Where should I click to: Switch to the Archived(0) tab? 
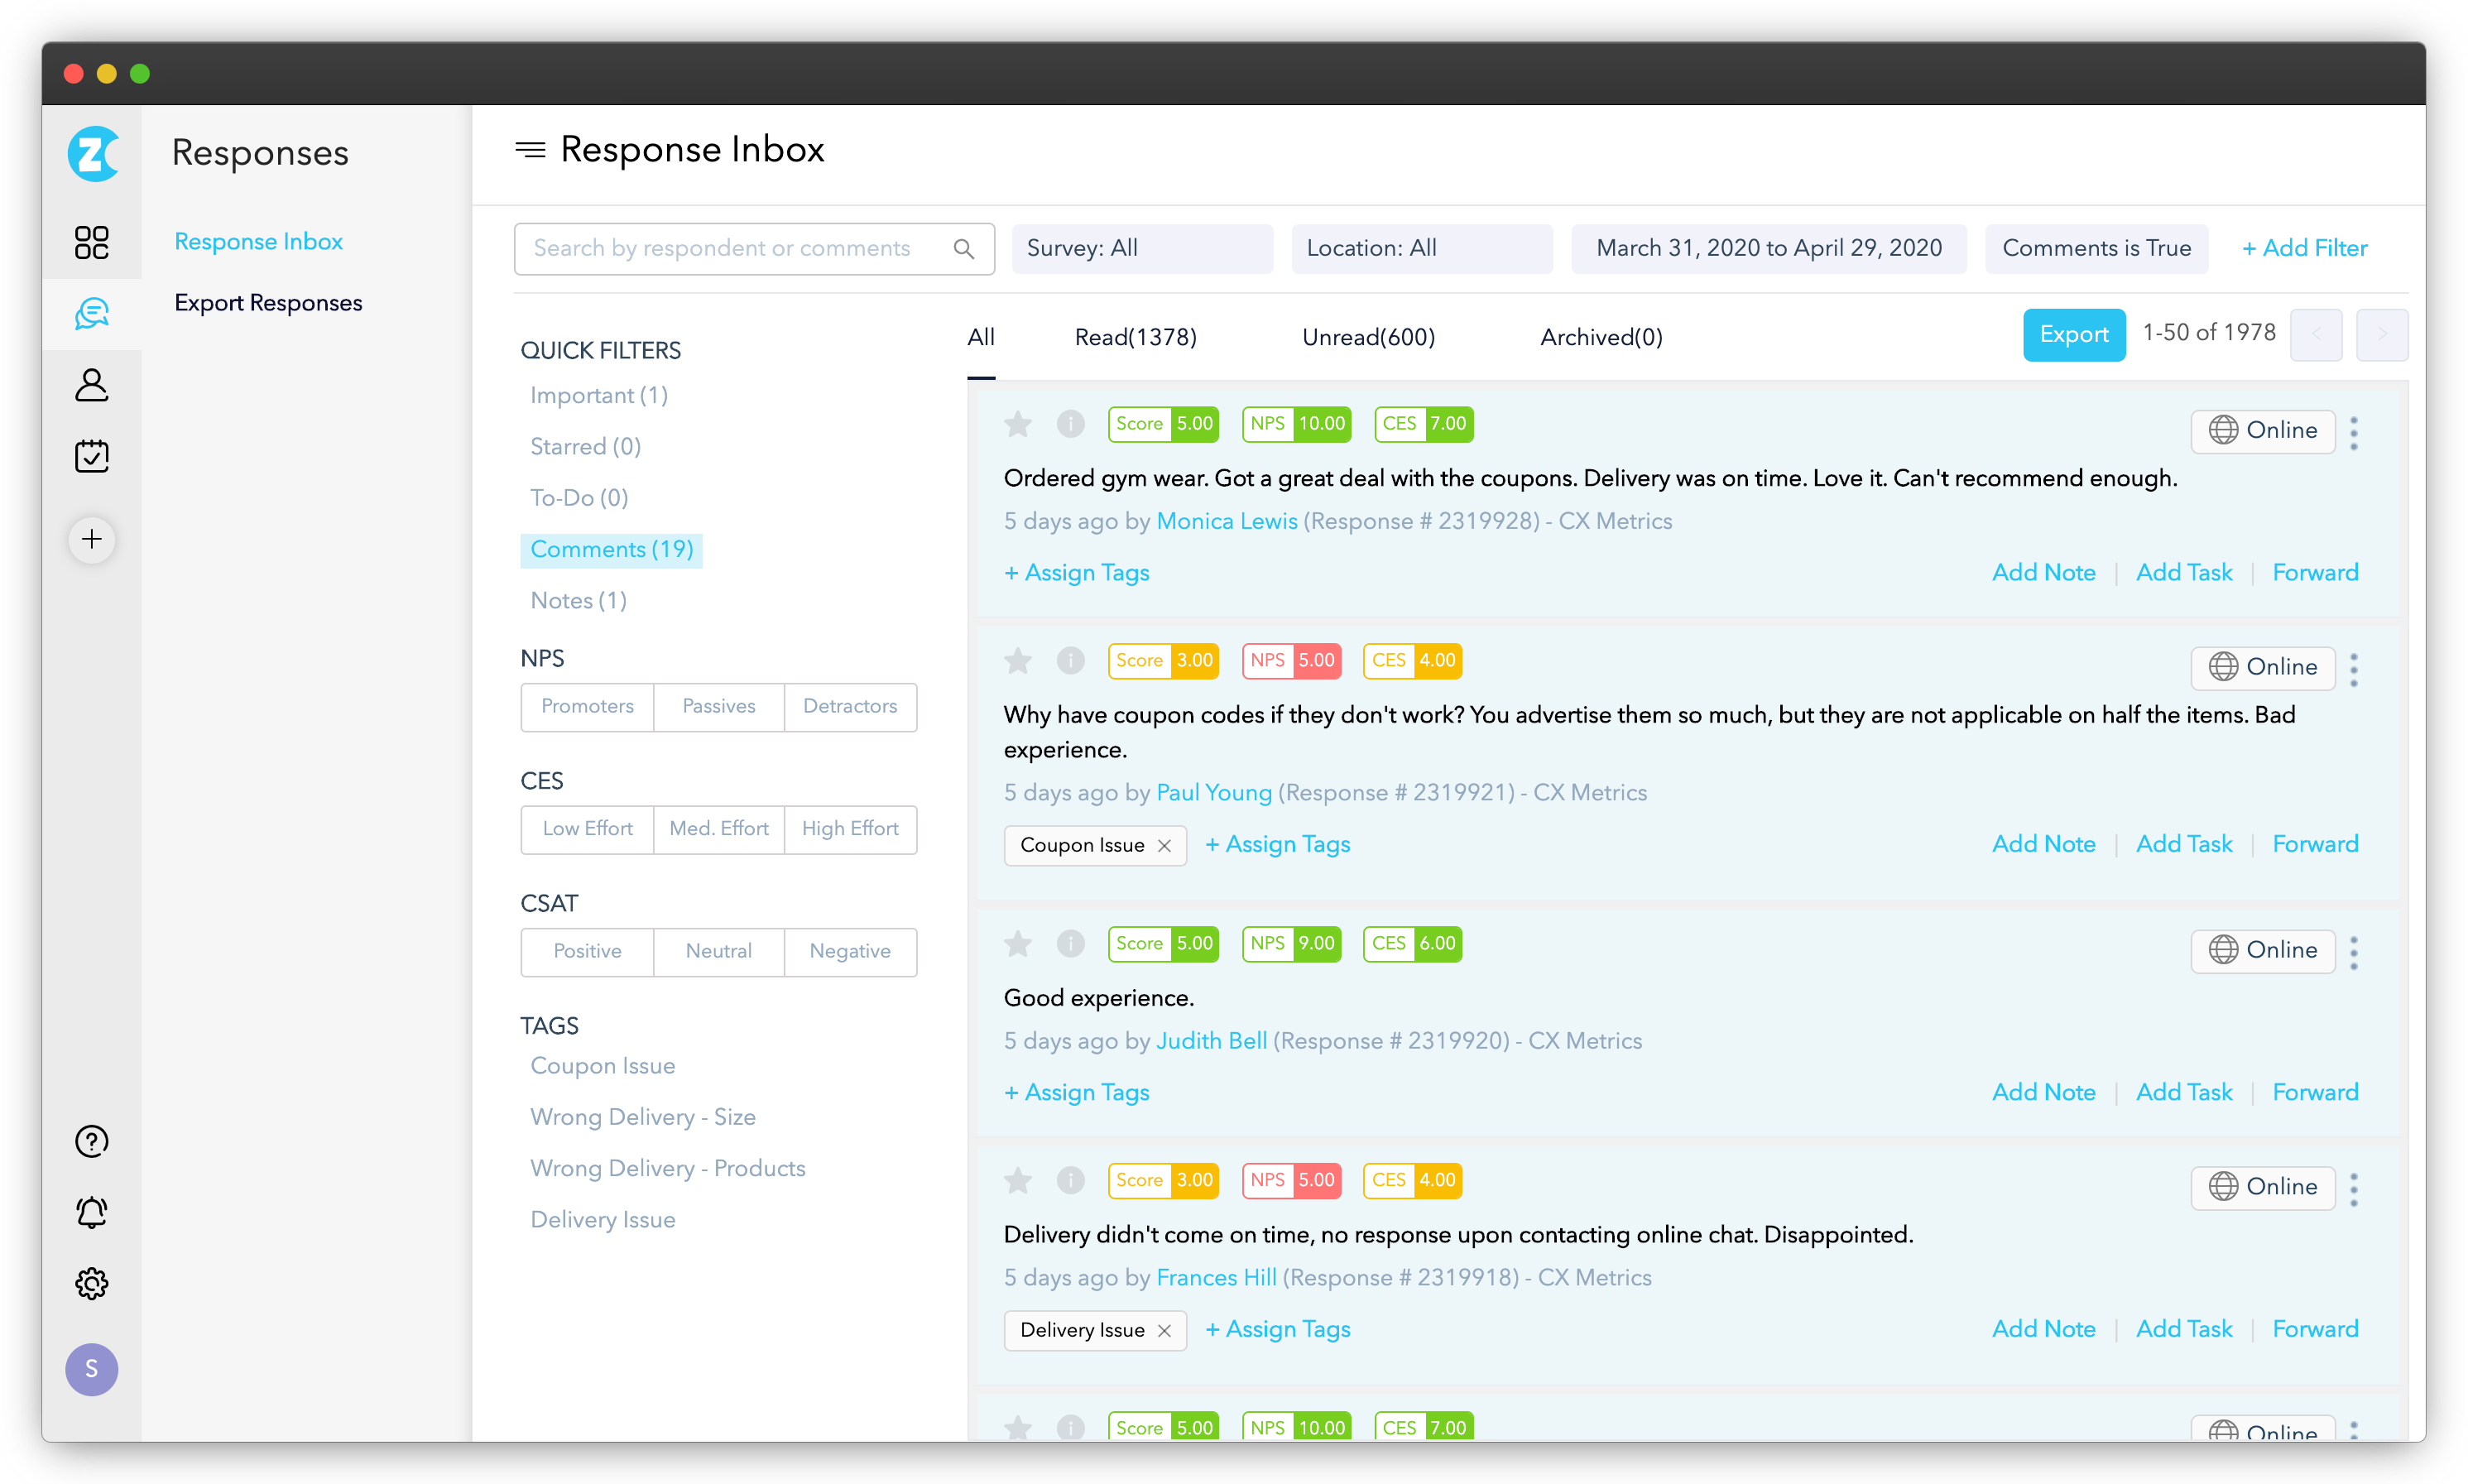[1602, 338]
